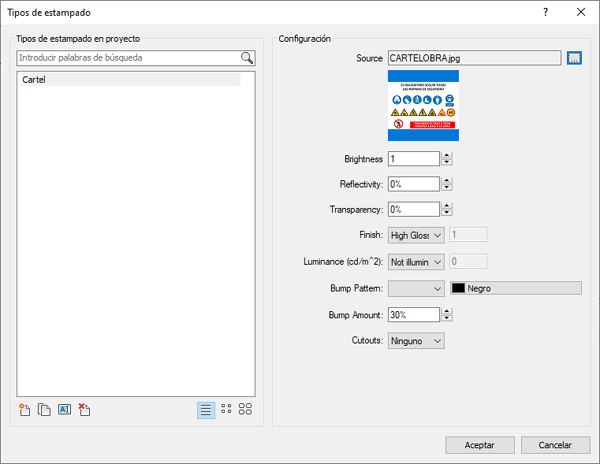600x464 pixels.
Task: Click the duplicate decal icon
Action: [44, 409]
